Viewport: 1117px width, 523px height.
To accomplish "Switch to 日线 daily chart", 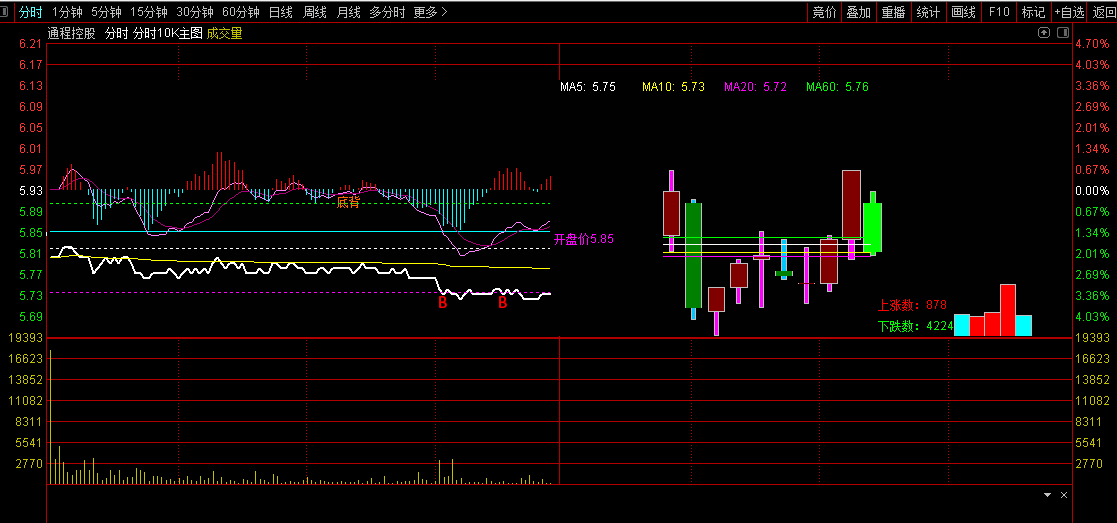I will point(281,11).
